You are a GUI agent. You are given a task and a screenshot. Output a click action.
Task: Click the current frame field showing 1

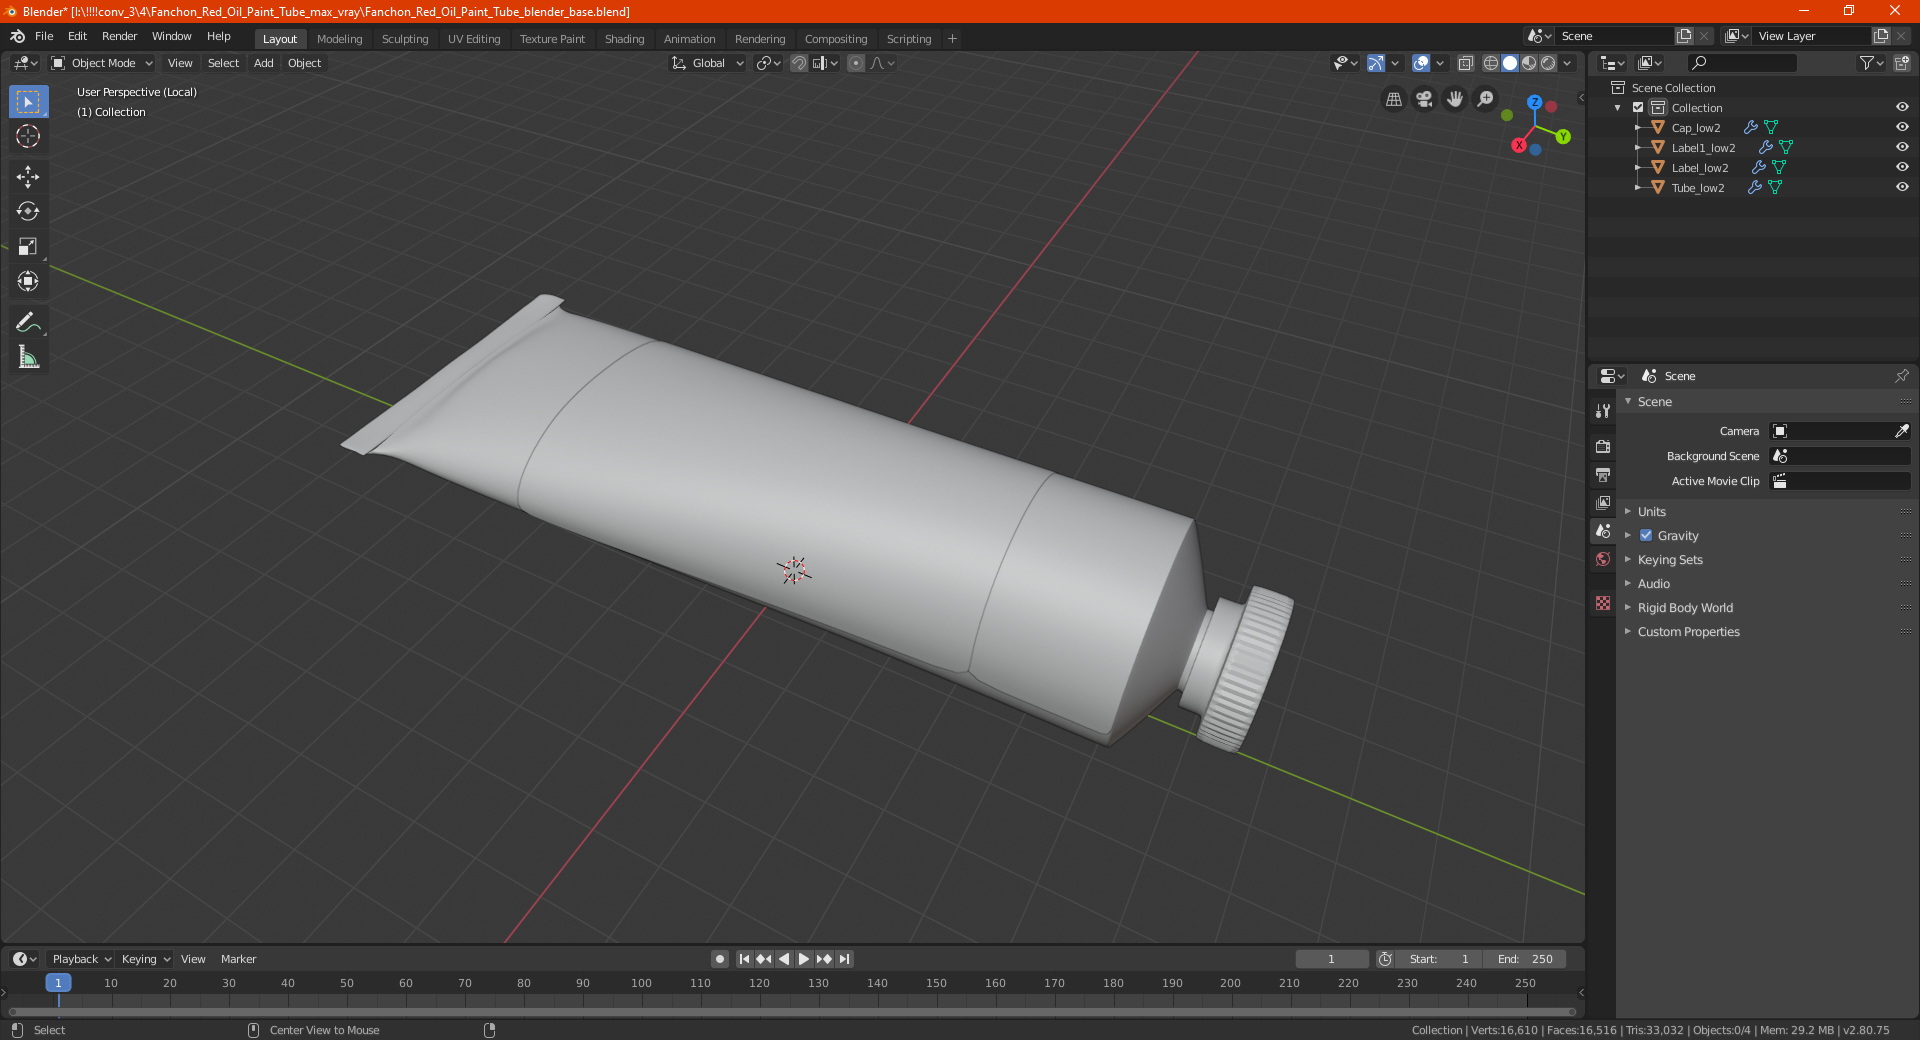coord(1331,959)
